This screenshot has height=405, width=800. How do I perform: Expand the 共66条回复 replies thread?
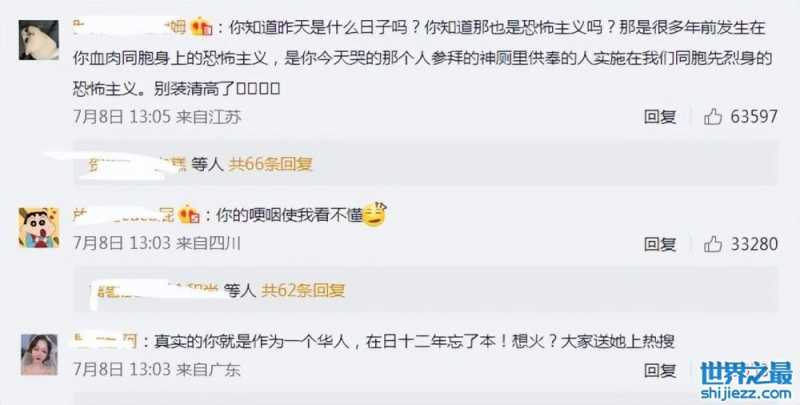coord(270,165)
